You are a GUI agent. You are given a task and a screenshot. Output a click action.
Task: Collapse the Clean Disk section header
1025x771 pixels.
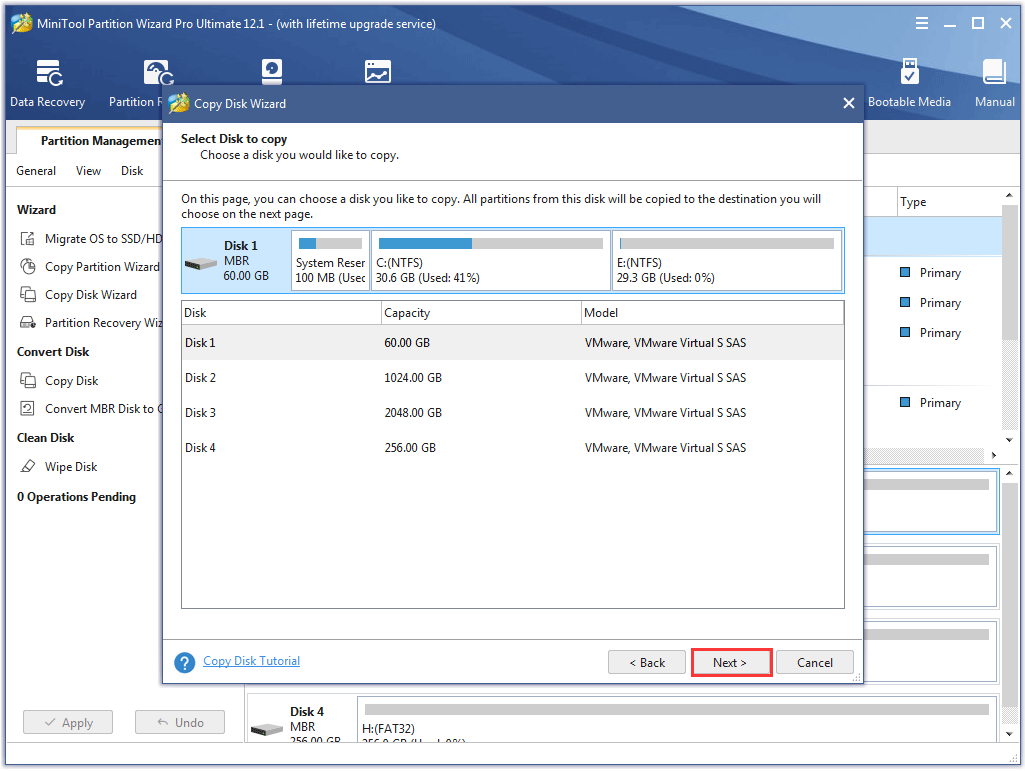point(46,437)
